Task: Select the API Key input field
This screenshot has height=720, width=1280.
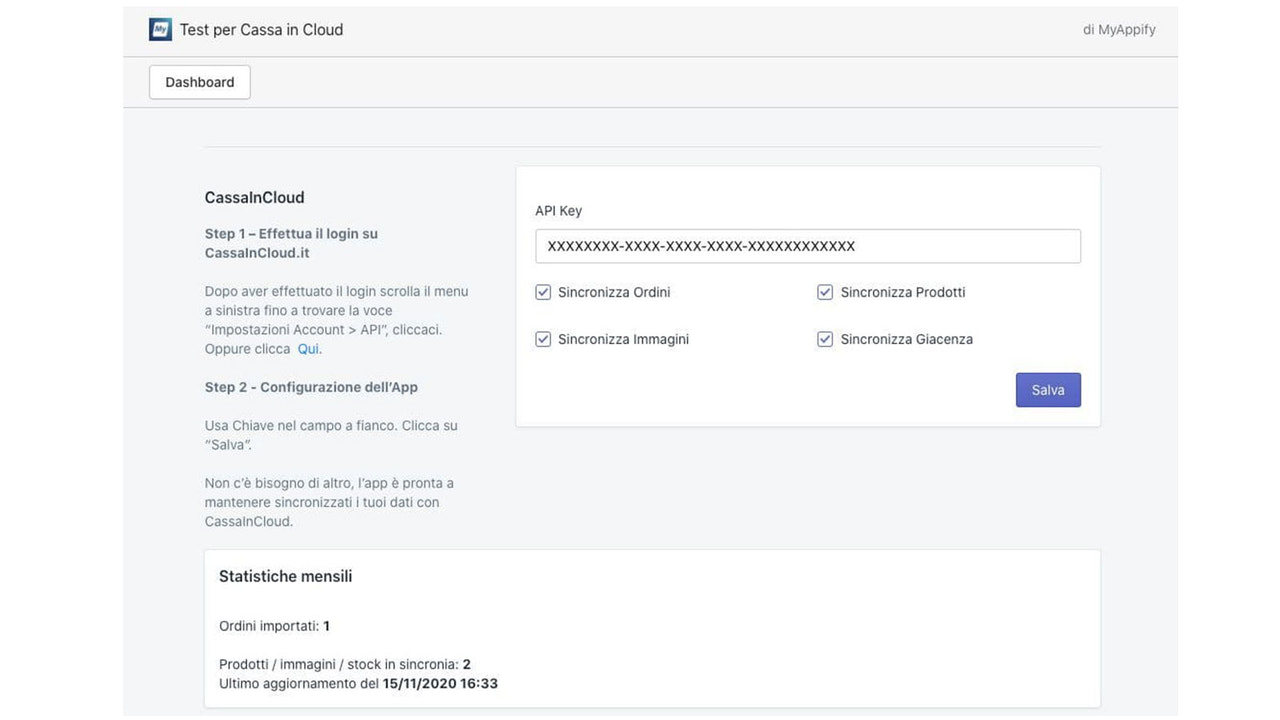Action: (x=808, y=245)
